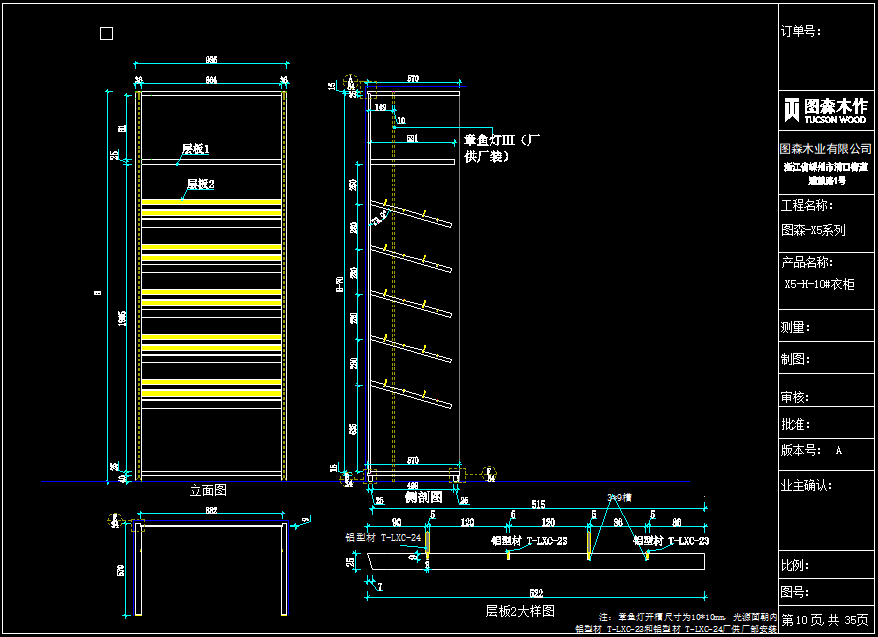Select the 层板2大样图 detail title
This screenshot has width=878, height=637.
[520, 610]
